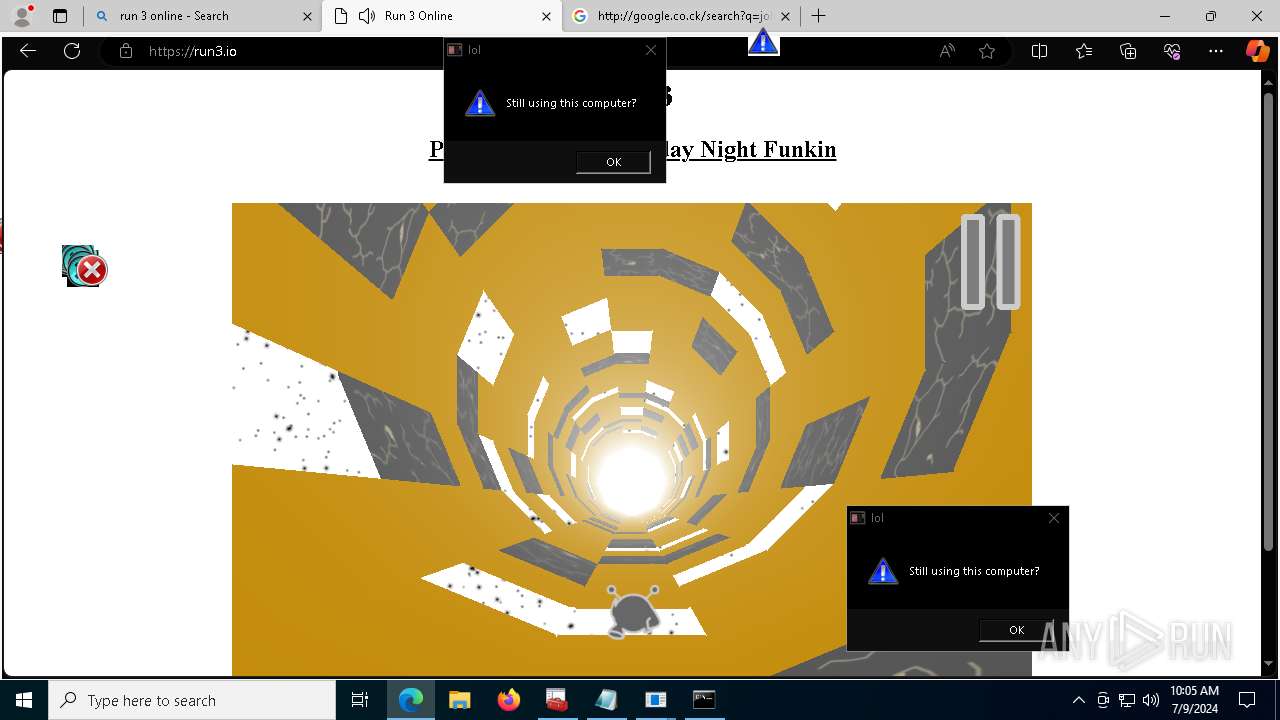Pause the Run 3 game
The width and height of the screenshot is (1280, 720).
[990, 261]
